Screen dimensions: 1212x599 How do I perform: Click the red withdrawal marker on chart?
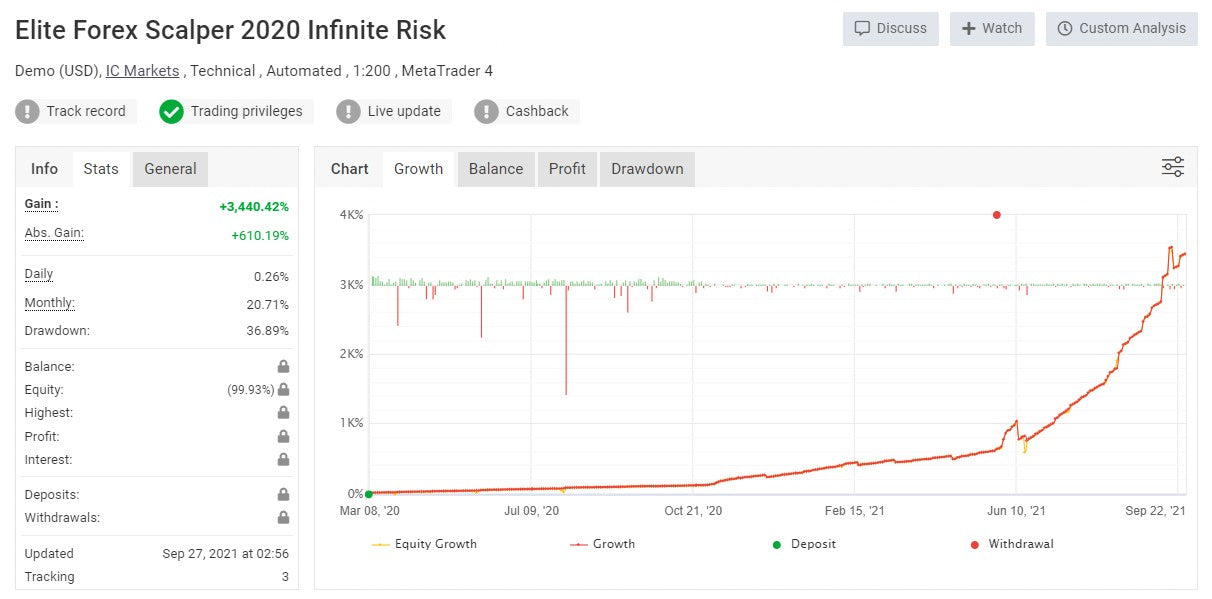point(996,215)
